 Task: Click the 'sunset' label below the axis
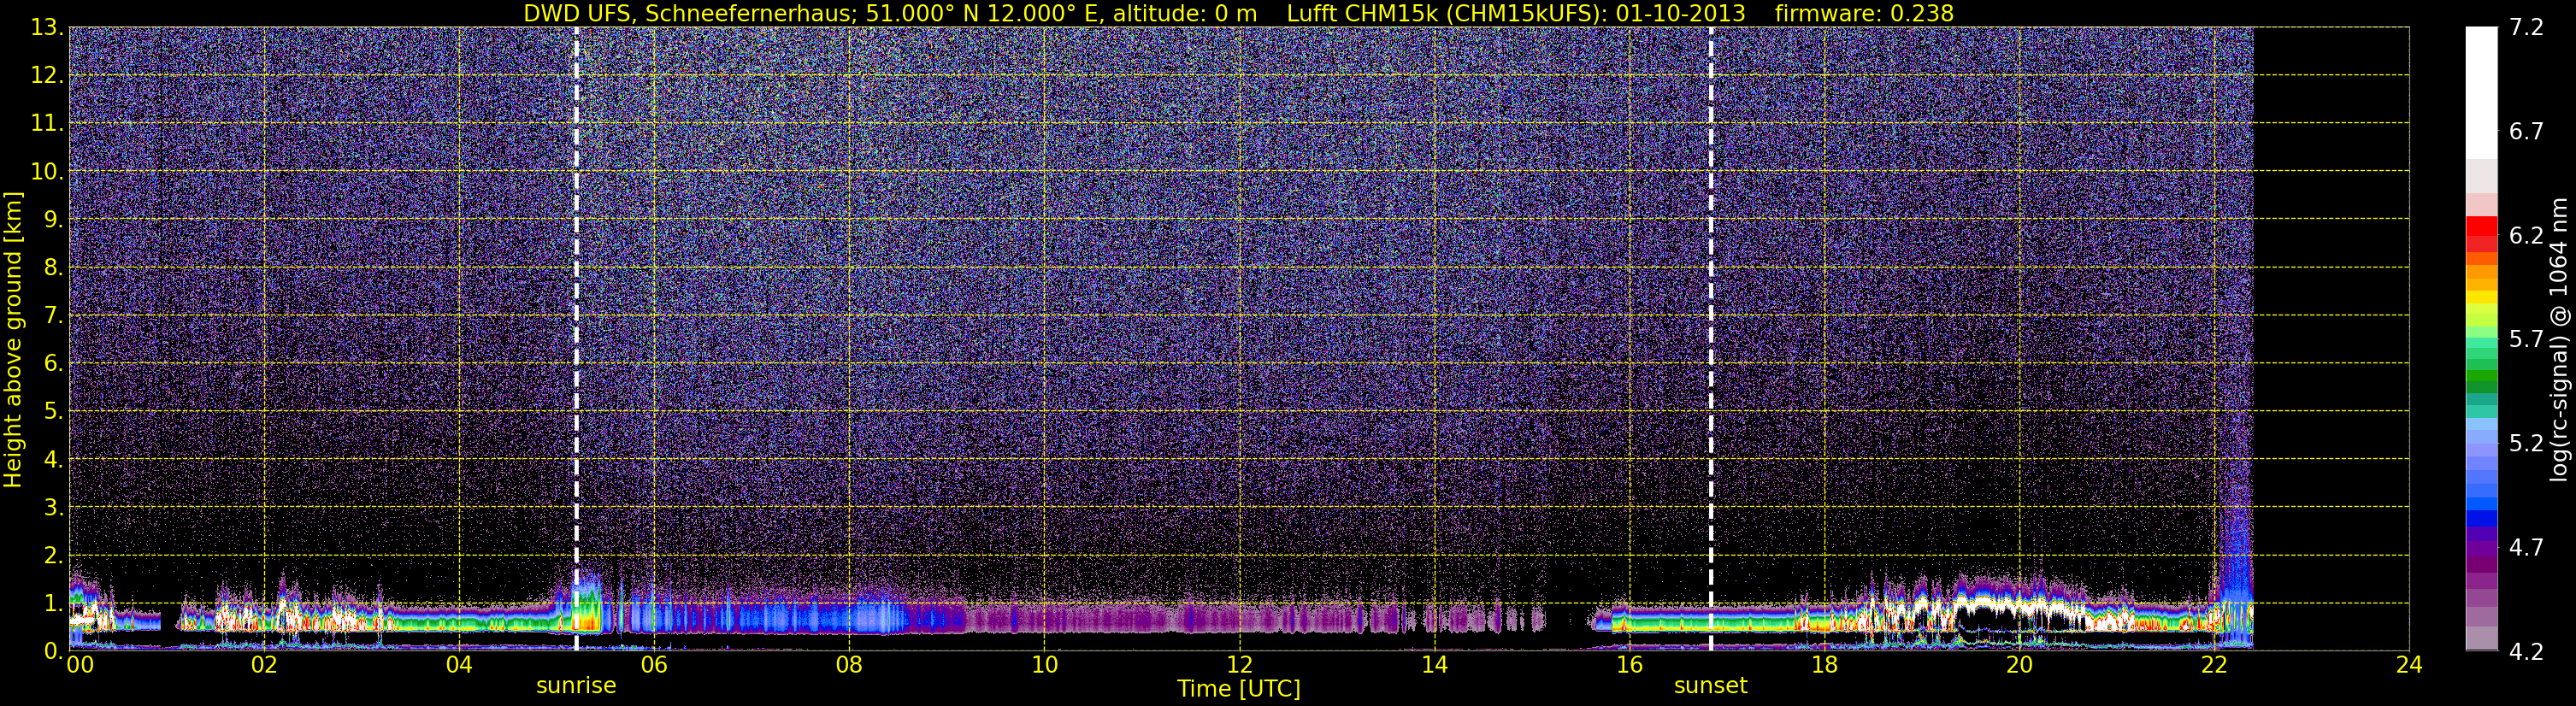coord(1711,686)
